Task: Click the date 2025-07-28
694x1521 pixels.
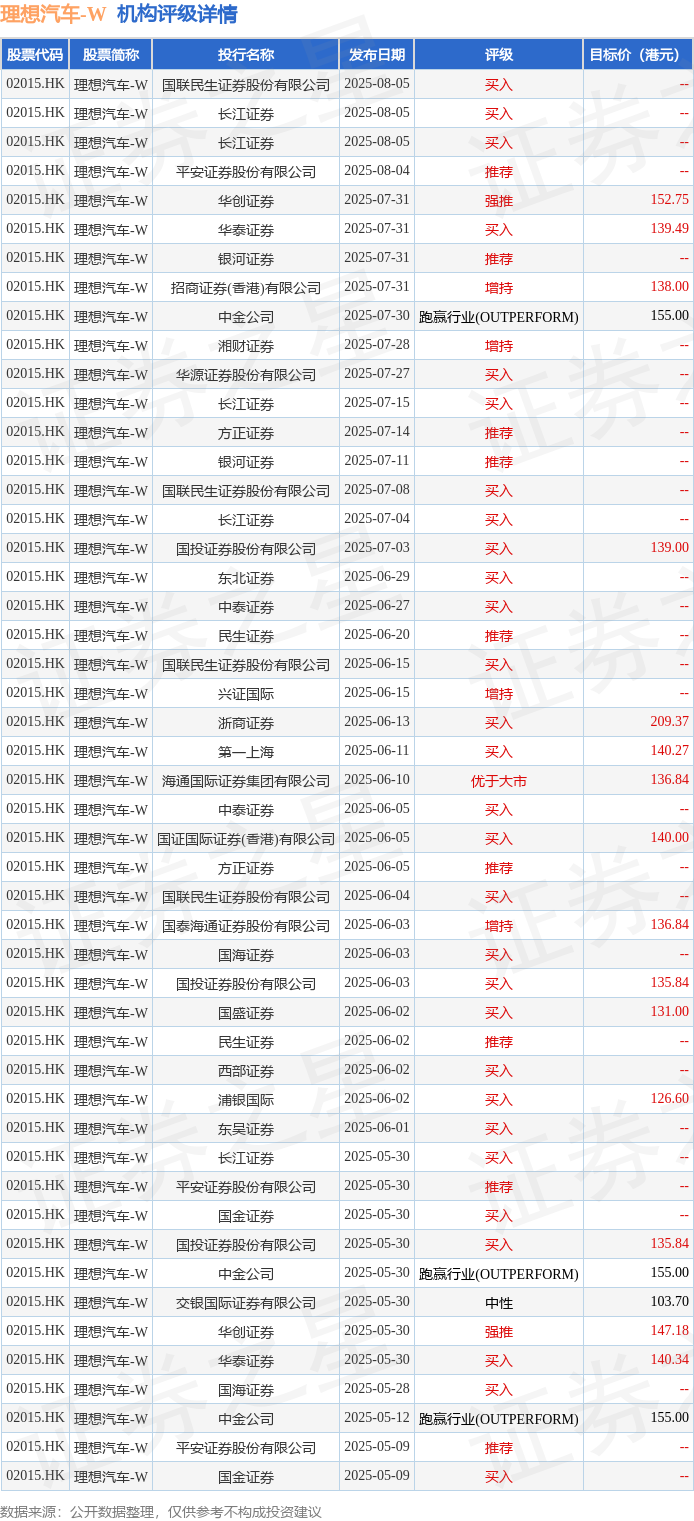Action: click(377, 345)
